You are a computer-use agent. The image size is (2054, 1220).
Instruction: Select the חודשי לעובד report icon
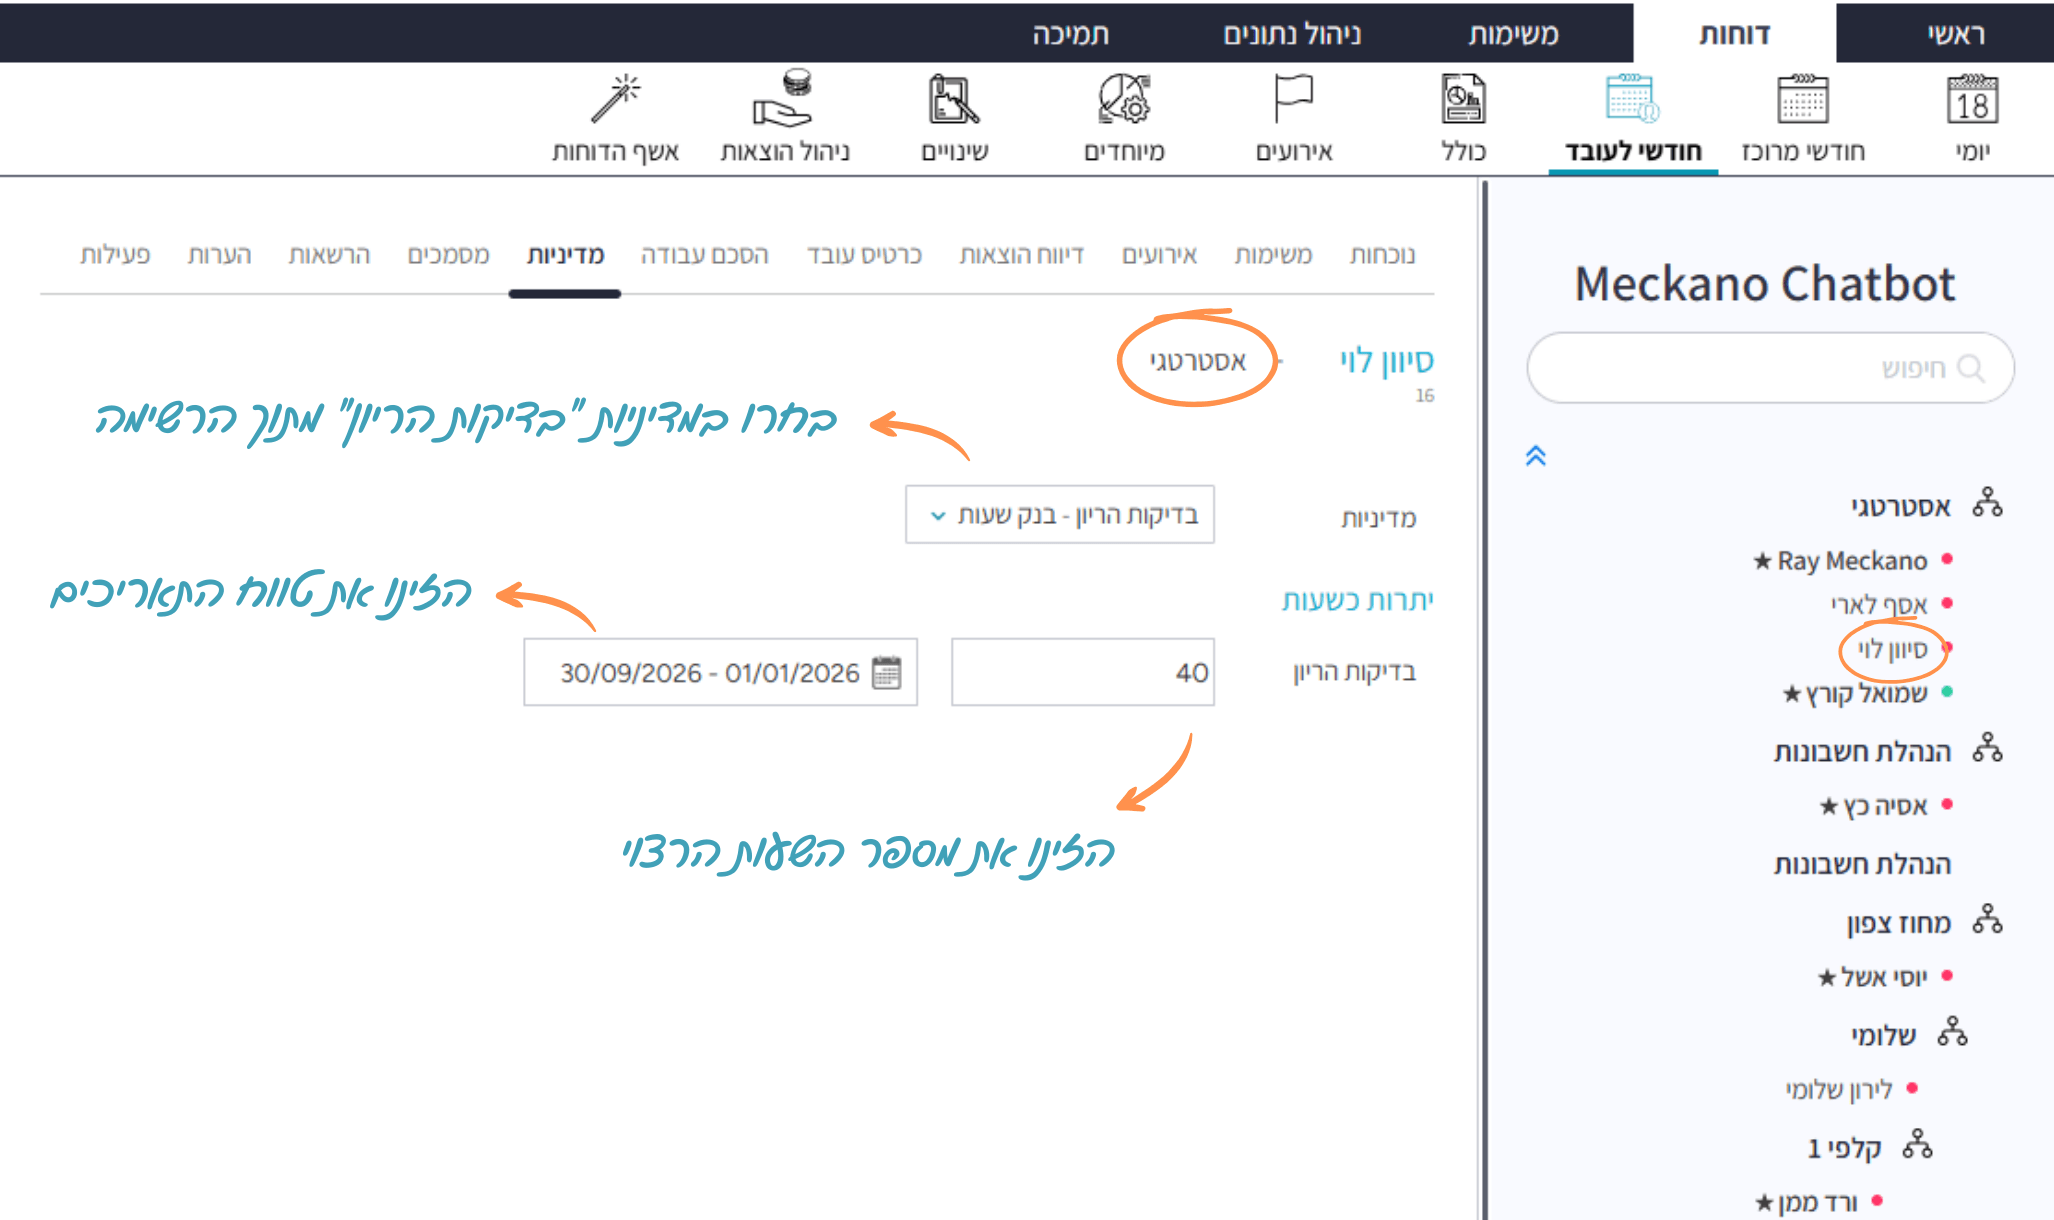tap(1632, 101)
